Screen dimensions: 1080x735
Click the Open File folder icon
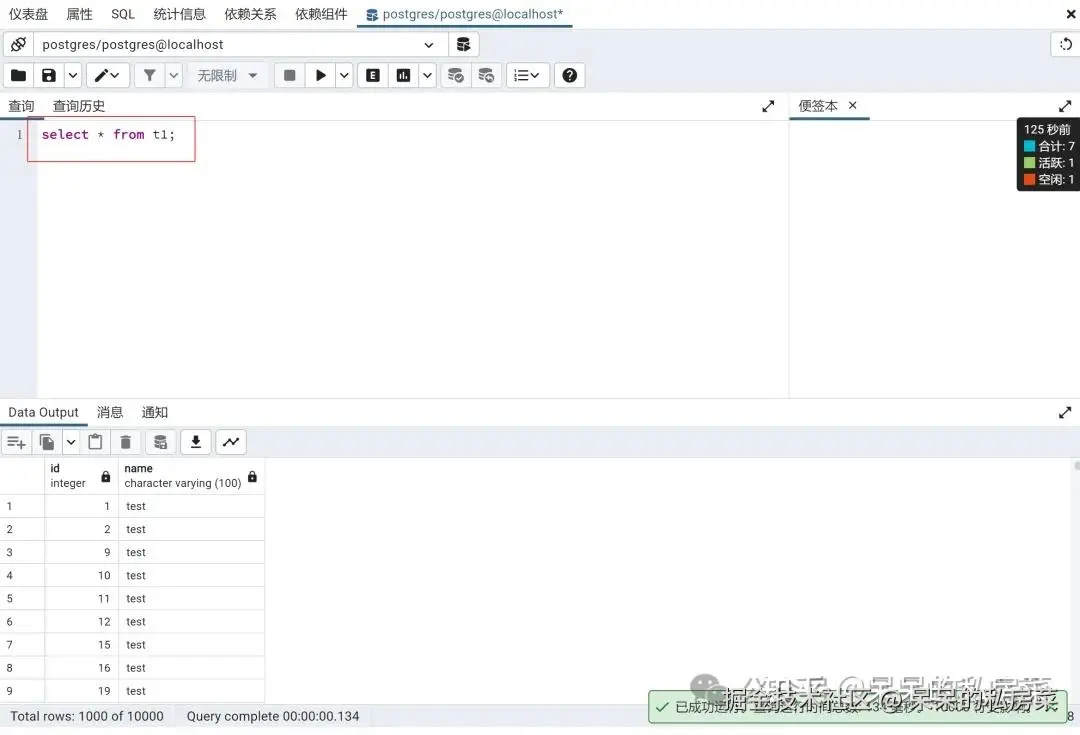click(x=19, y=76)
